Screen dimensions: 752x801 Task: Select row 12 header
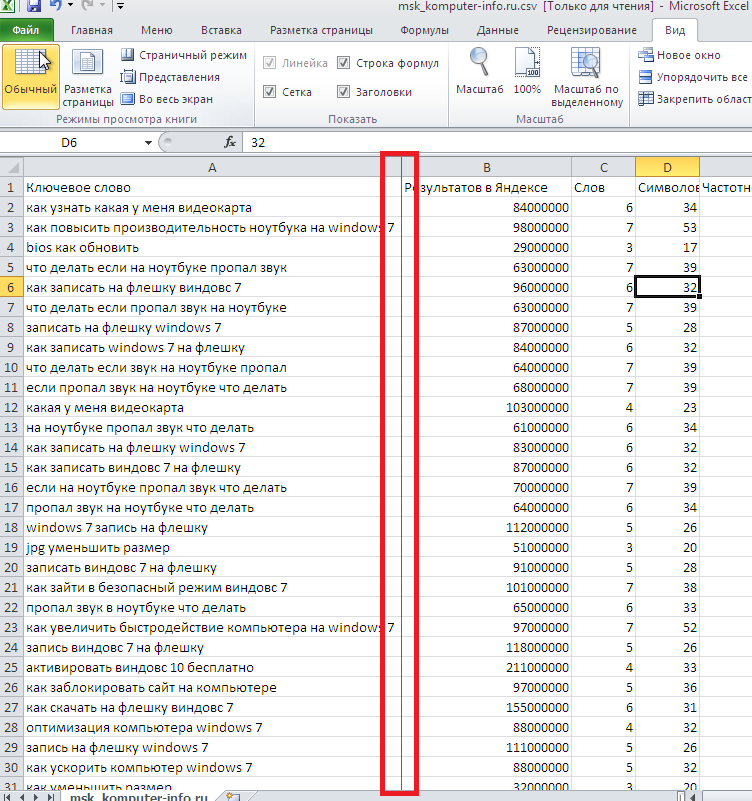(11, 408)
